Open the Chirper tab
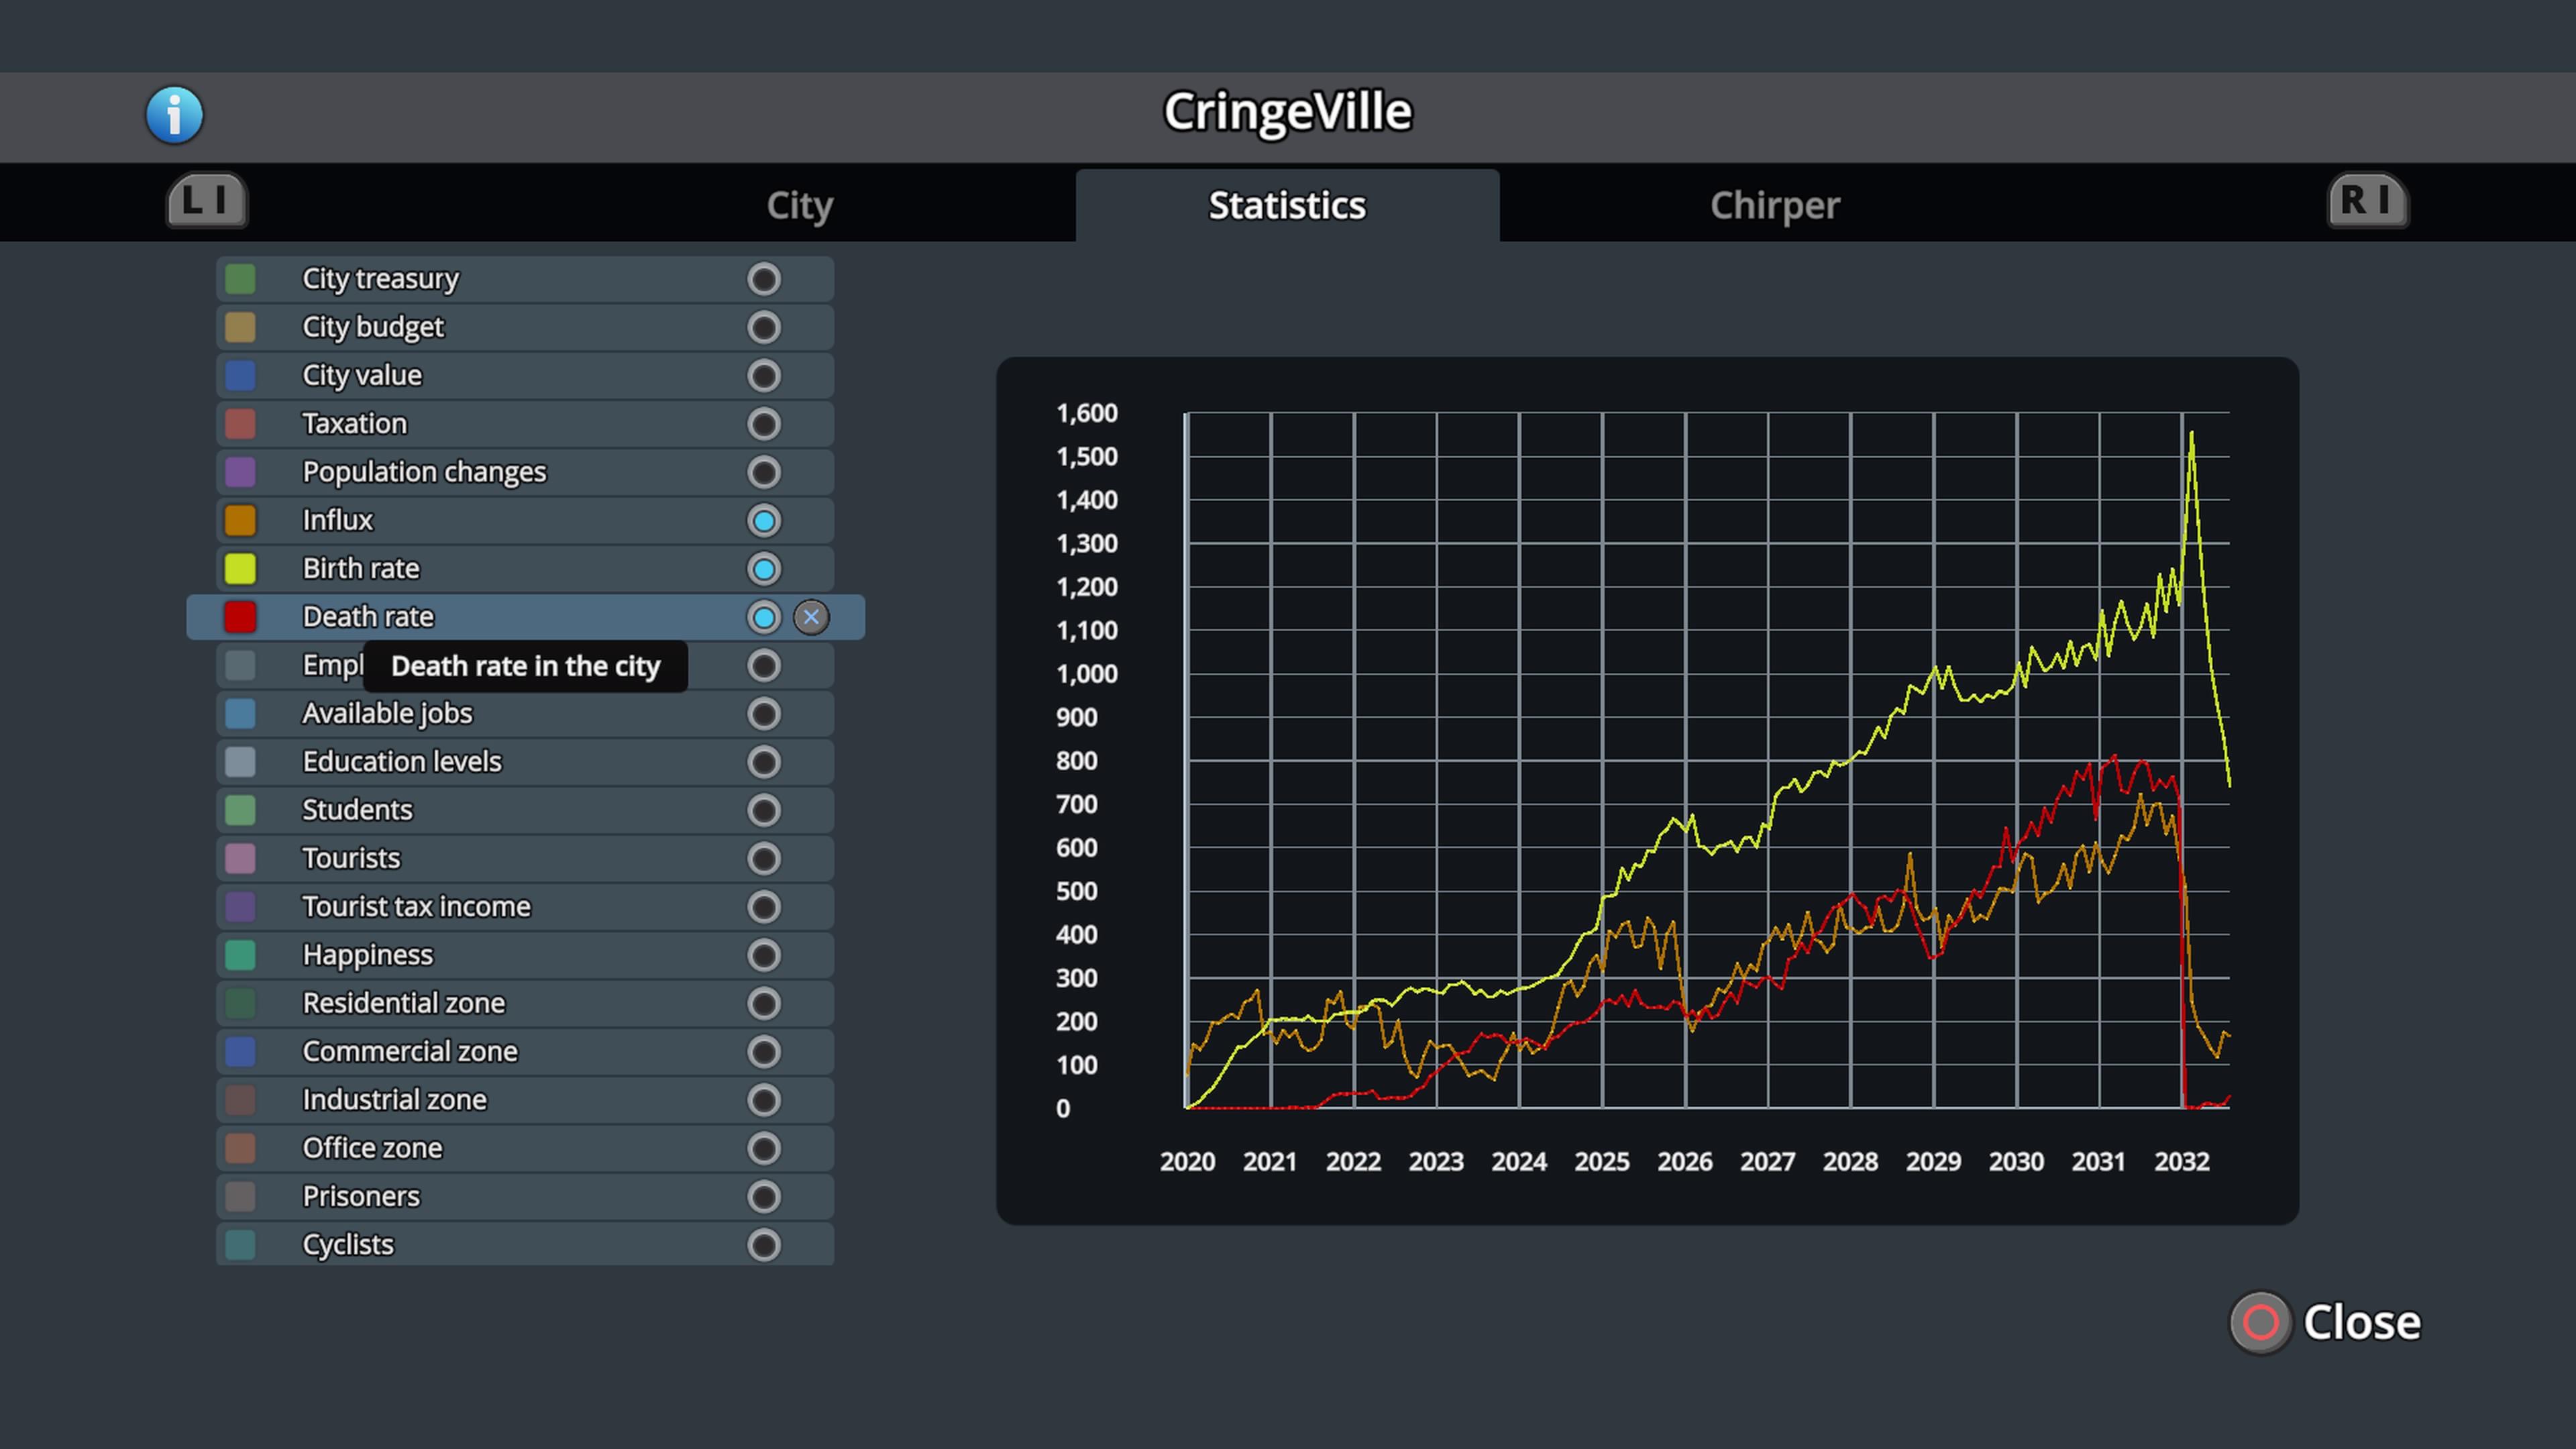This screenshot has height=1449, width=2576. point(1774,205)
